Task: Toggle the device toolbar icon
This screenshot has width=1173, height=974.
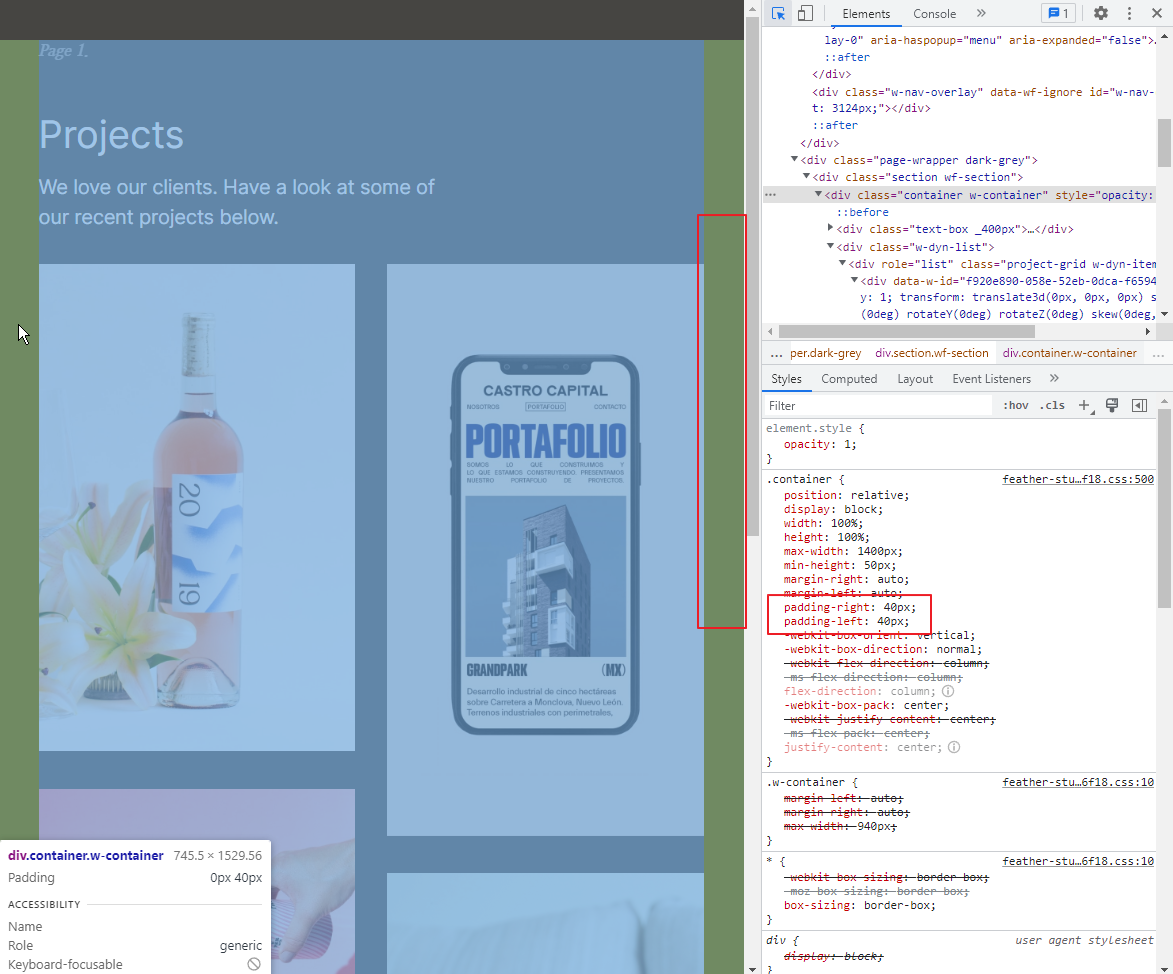Action: [x=805, y=13]
